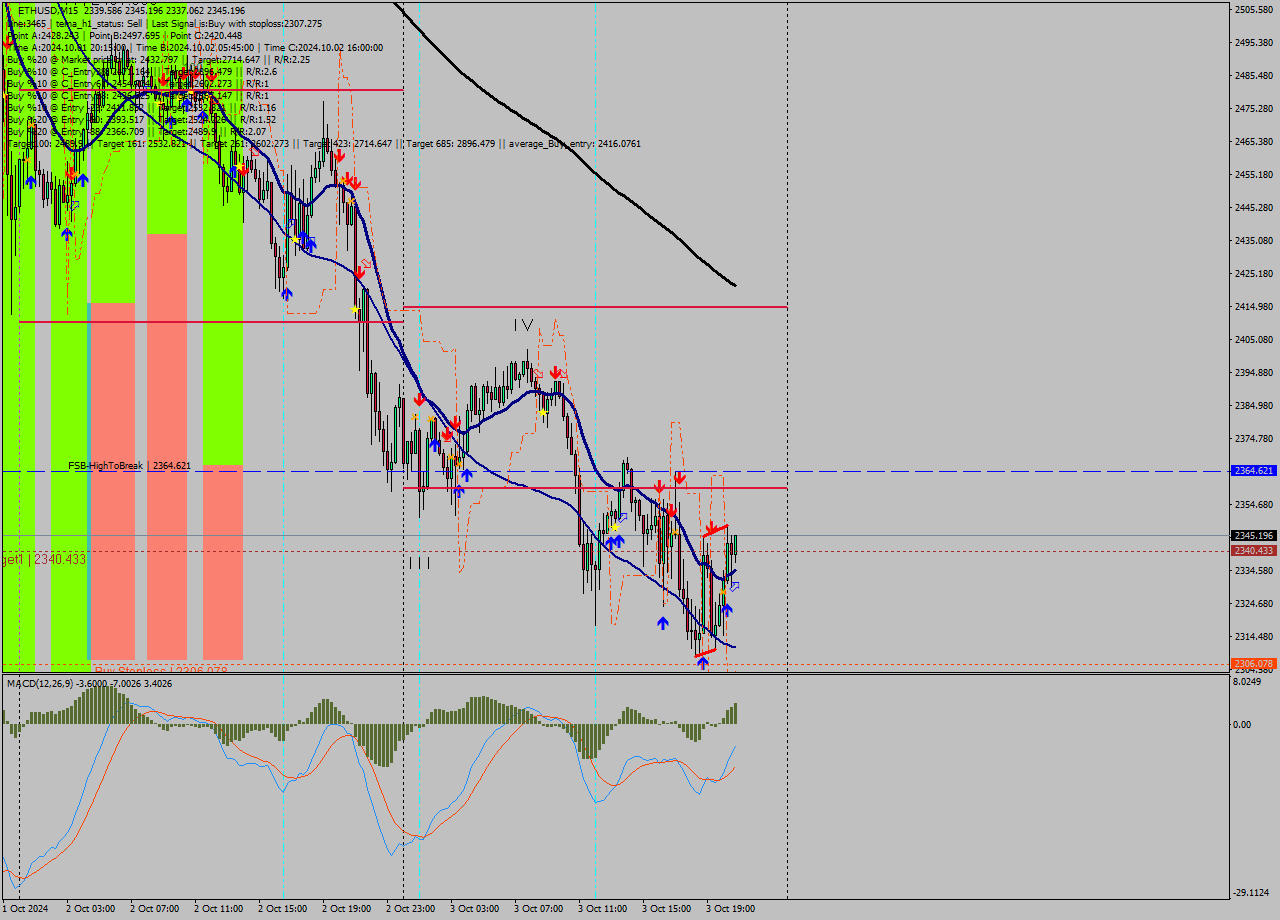Click the 2324.680 price scale value

click(x=1254, y=604)
